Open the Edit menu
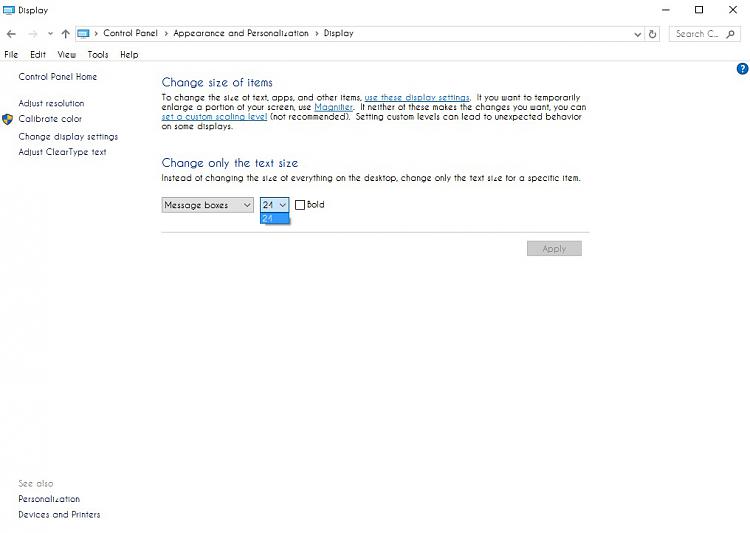Viewport: 750px width, 533px height. coord(38,55)
